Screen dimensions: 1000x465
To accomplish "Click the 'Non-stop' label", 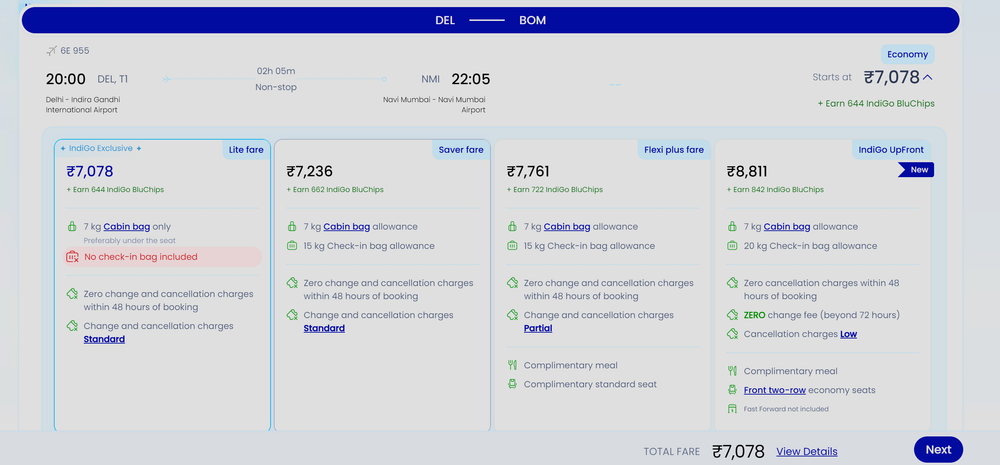I will point(276,87).
